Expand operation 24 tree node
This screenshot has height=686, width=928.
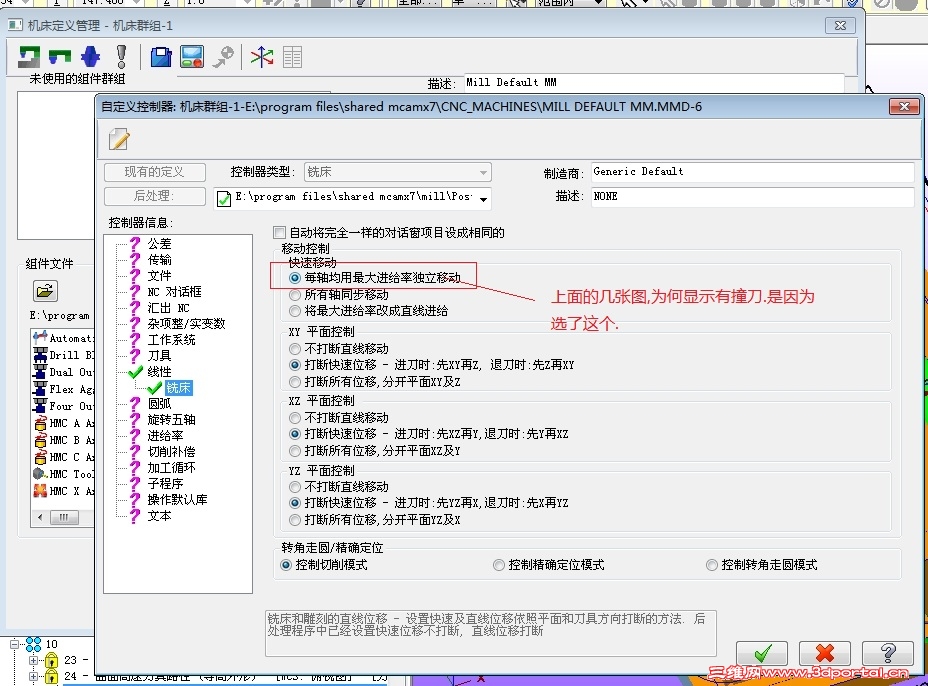tap(33, 676)
